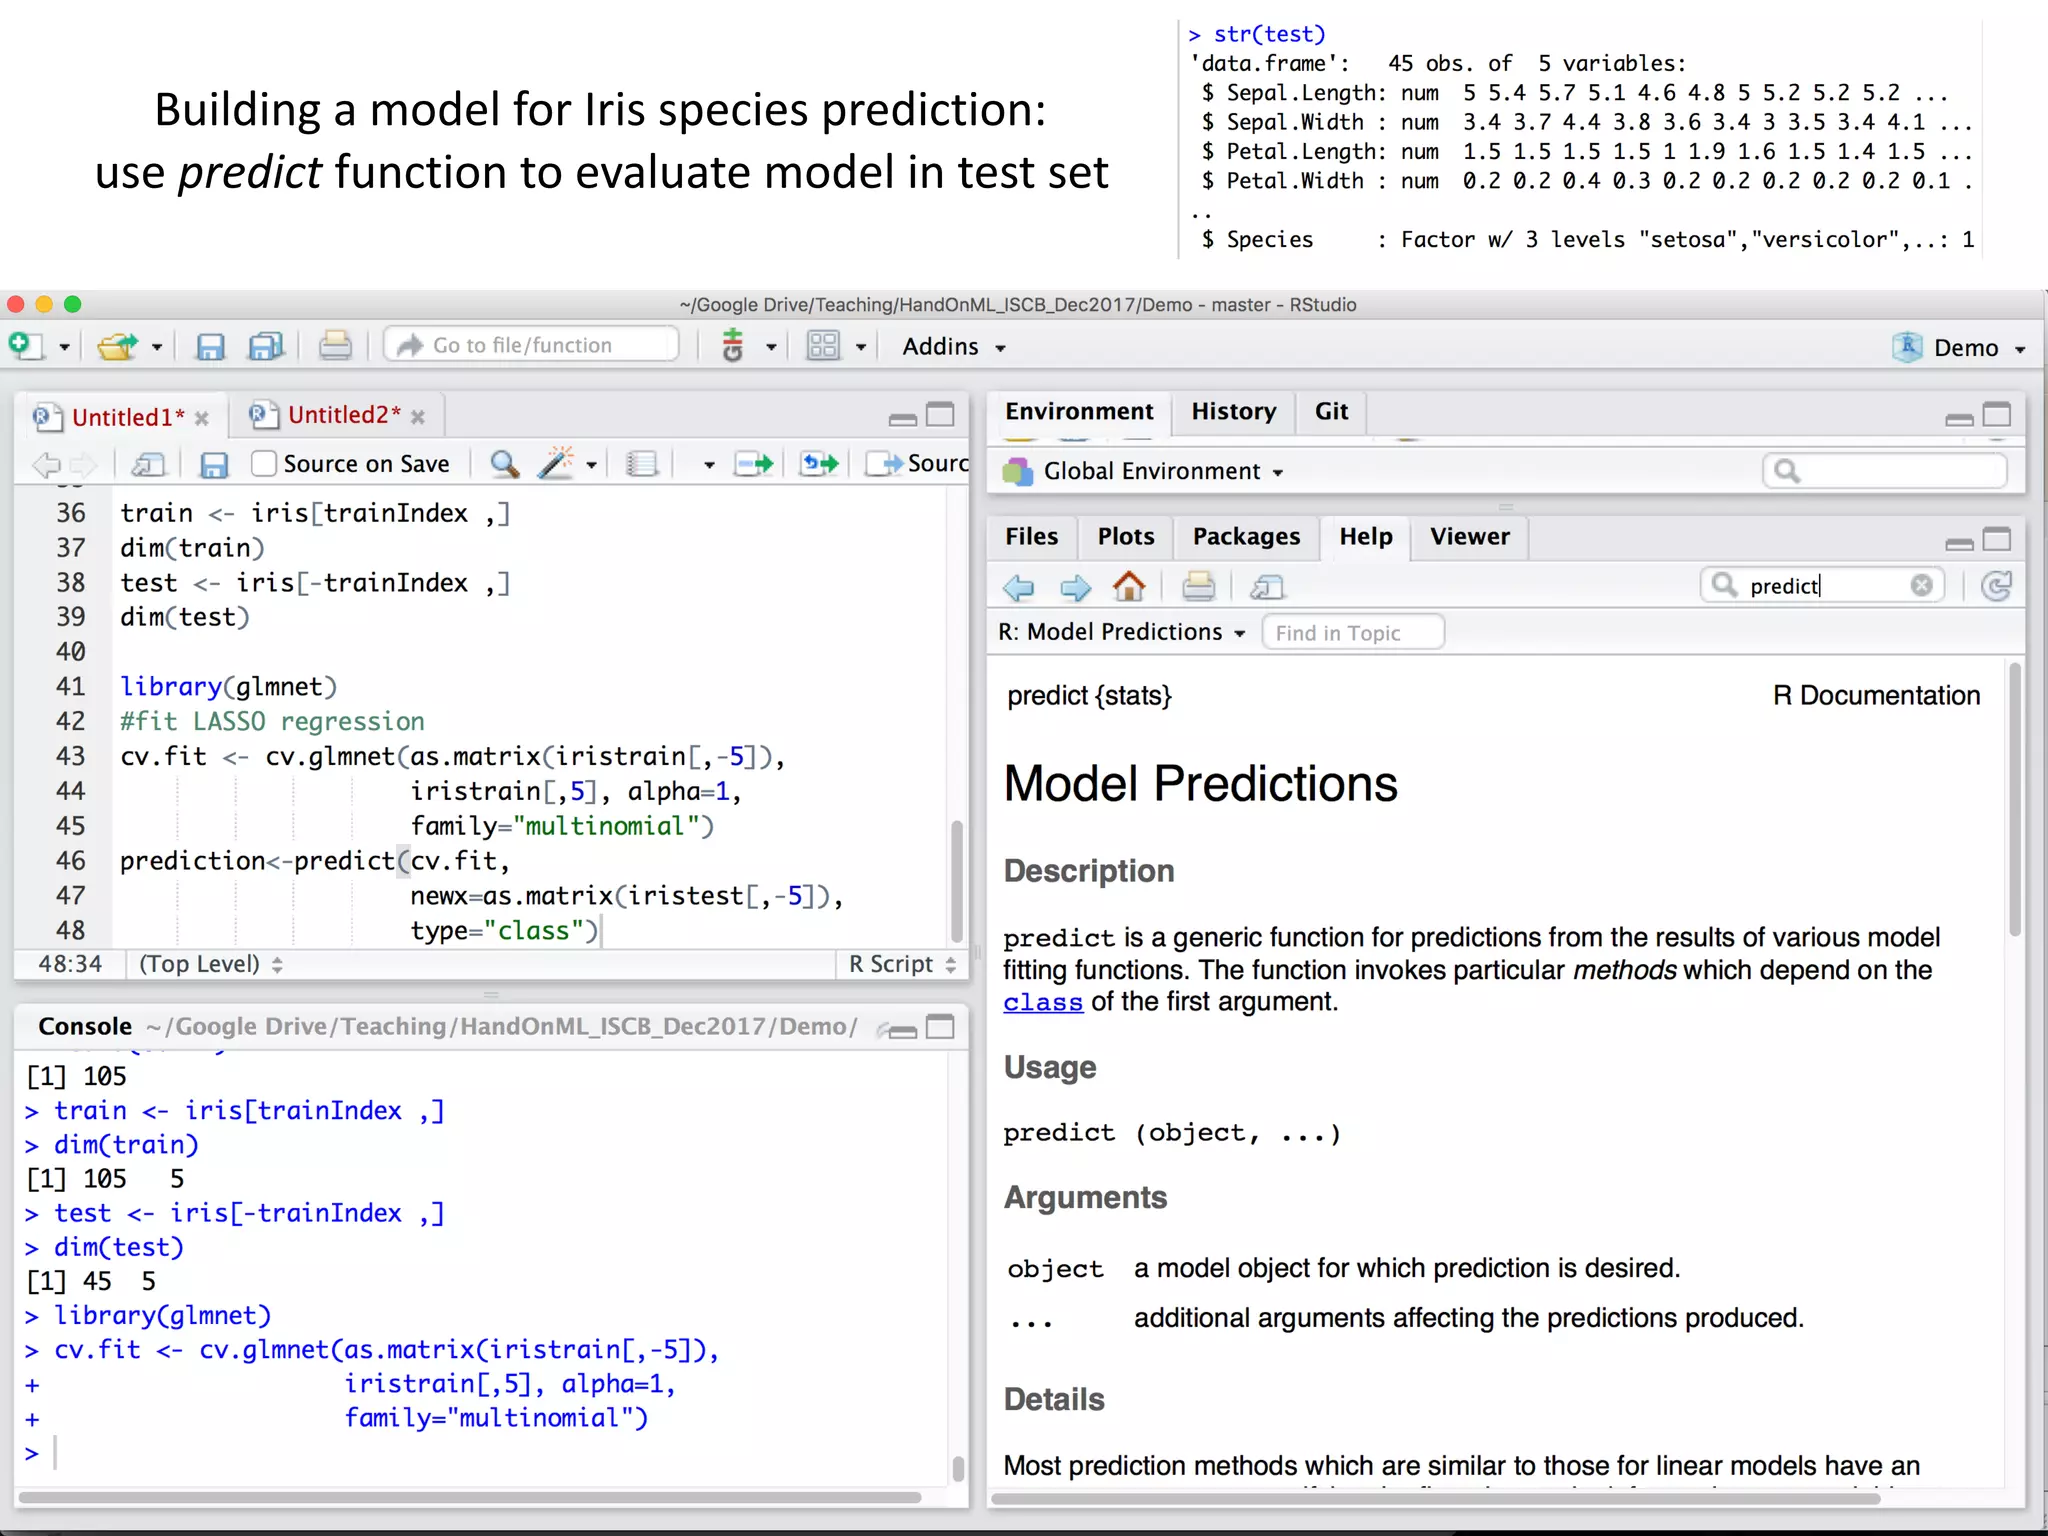2048x1536 pixels.
Task: Open the panes layout dropdown arrow
Action: pos(860,347)
